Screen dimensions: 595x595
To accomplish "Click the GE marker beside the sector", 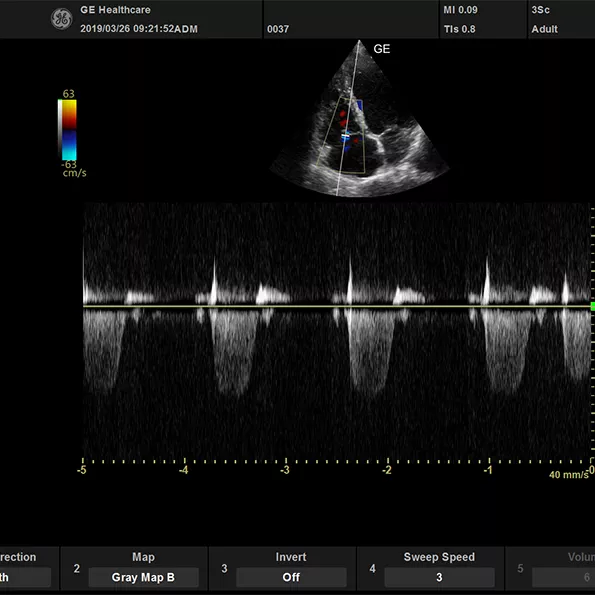I will pyautogui.click(x=381, y=49).
